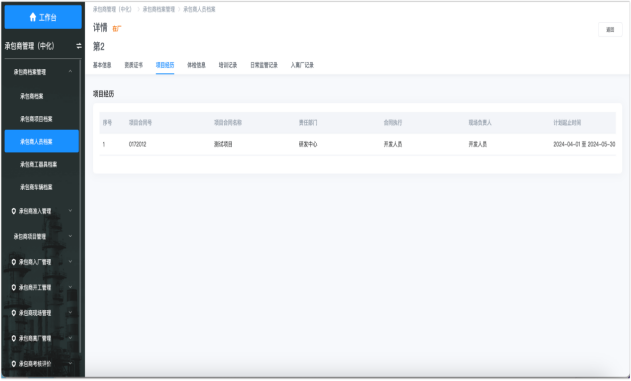Expand the 承包商入厂管理 chevron
This screenshot has width=631, height=381.
coord(70,262)
